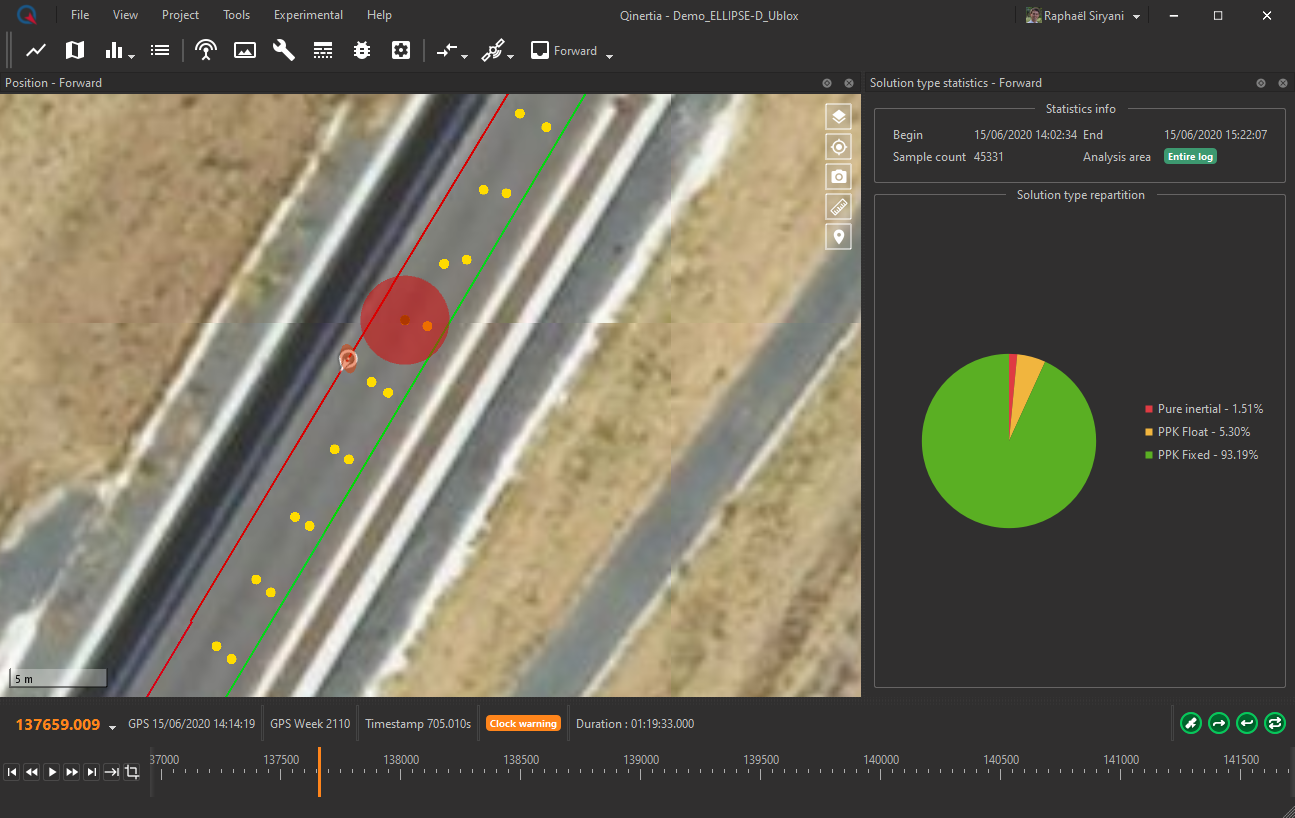This screenshot has width=1295, height=818.
Task: Expand the Forward processing dropdown
Action: [x=609, y=55]
